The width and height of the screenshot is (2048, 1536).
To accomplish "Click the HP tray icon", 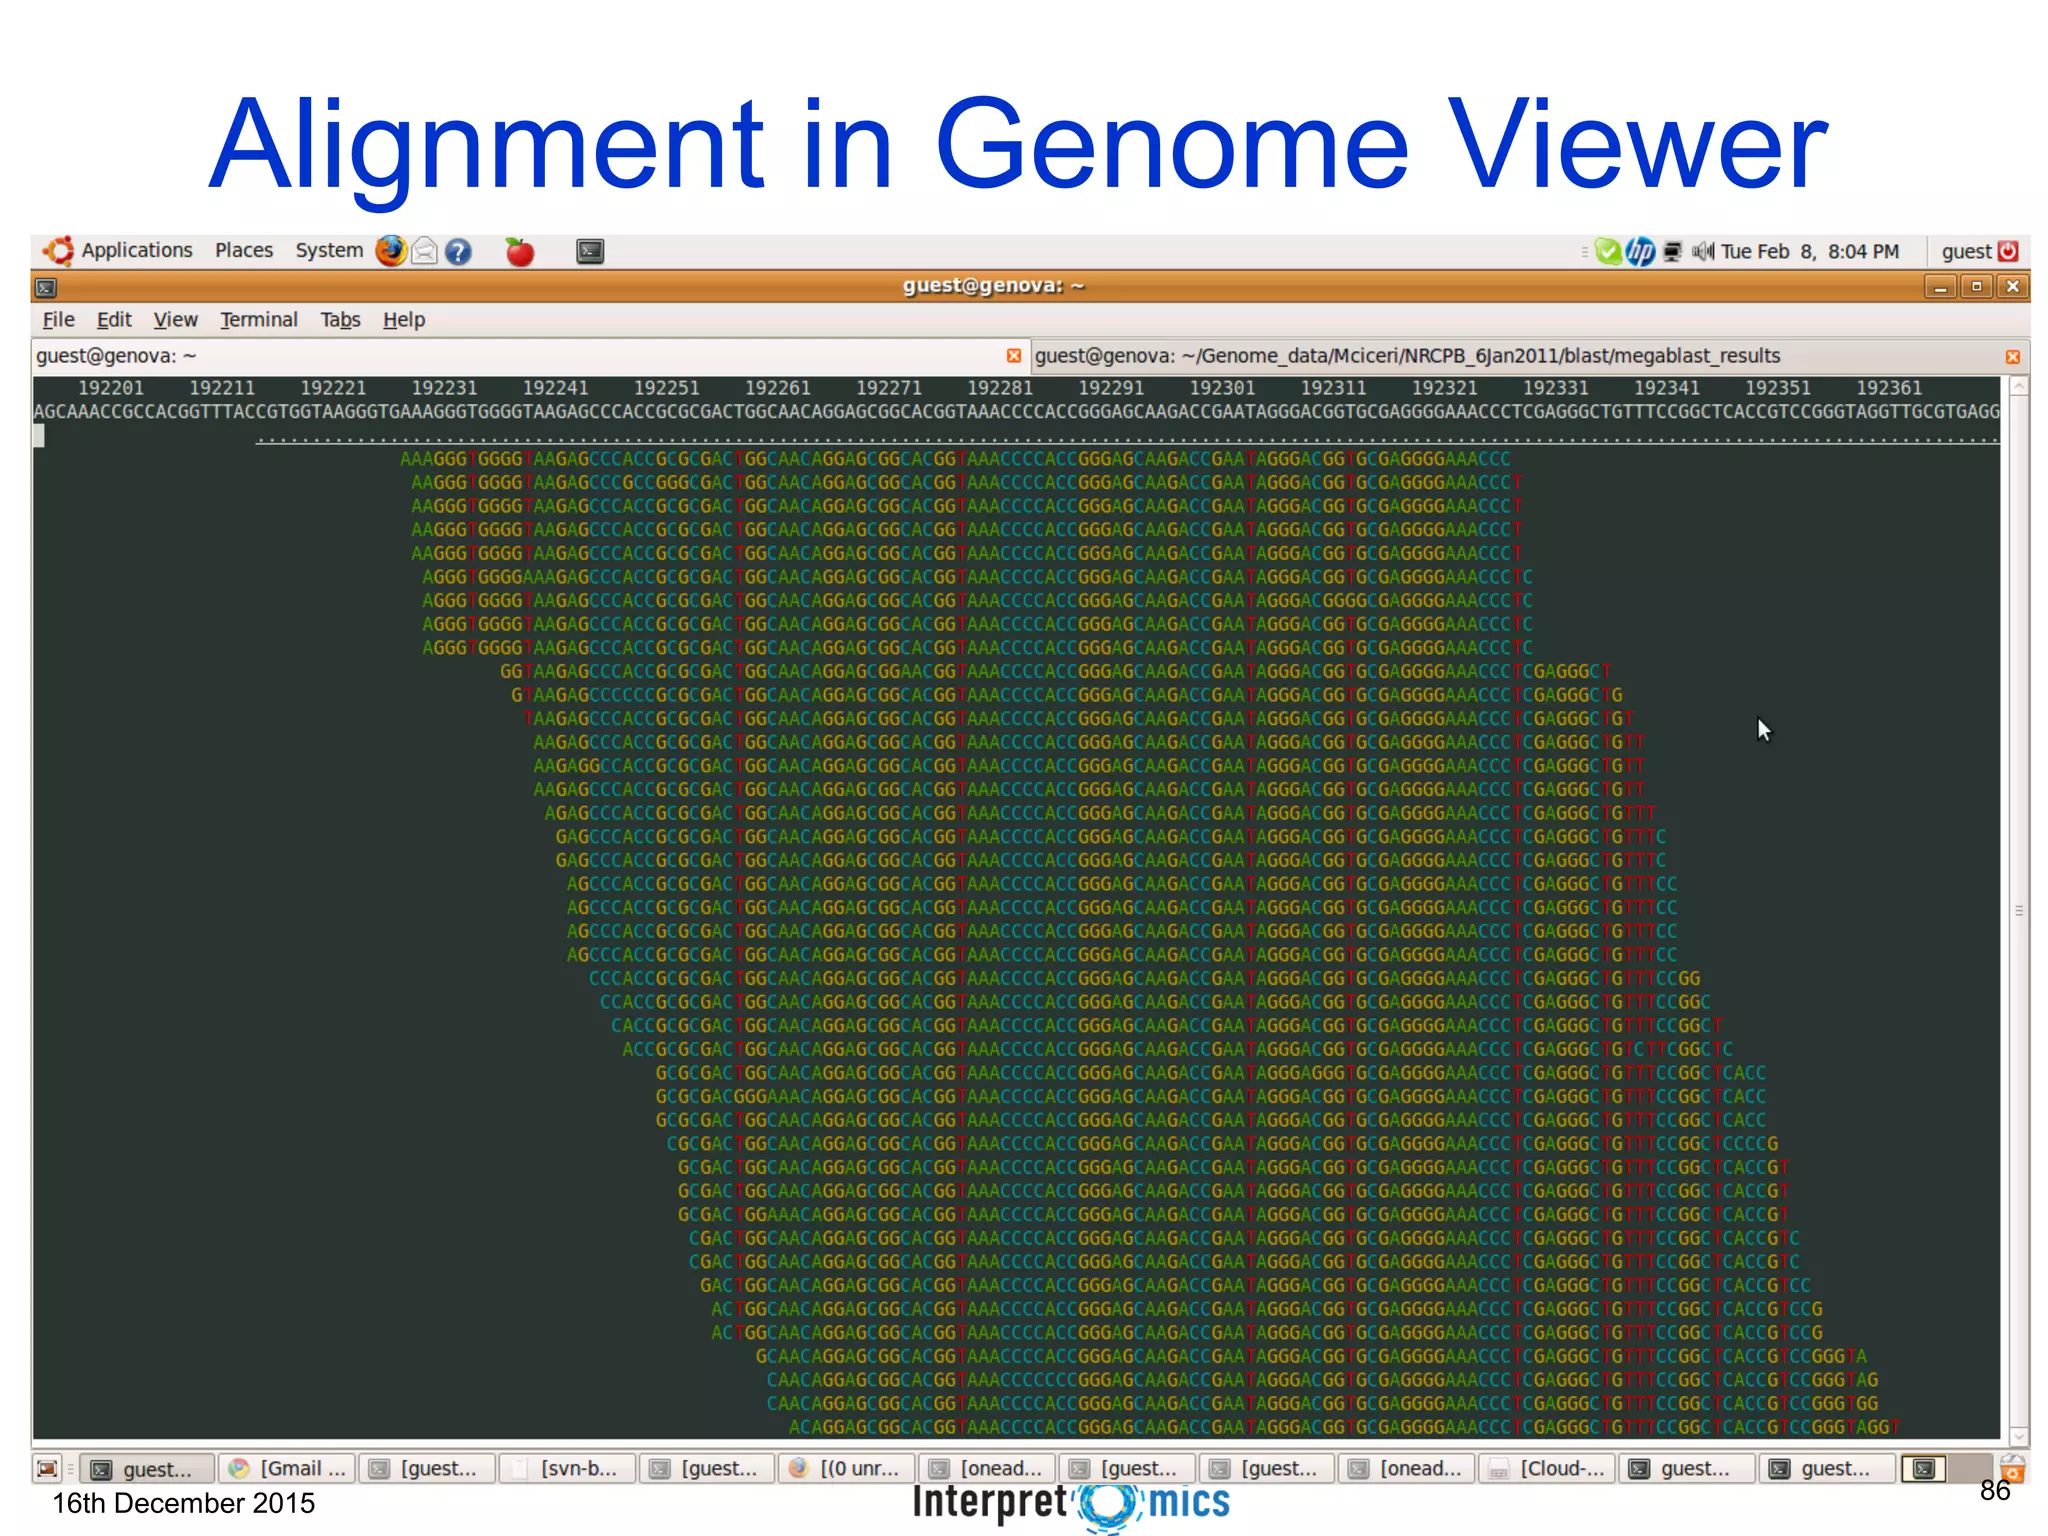I will 1640,251.
